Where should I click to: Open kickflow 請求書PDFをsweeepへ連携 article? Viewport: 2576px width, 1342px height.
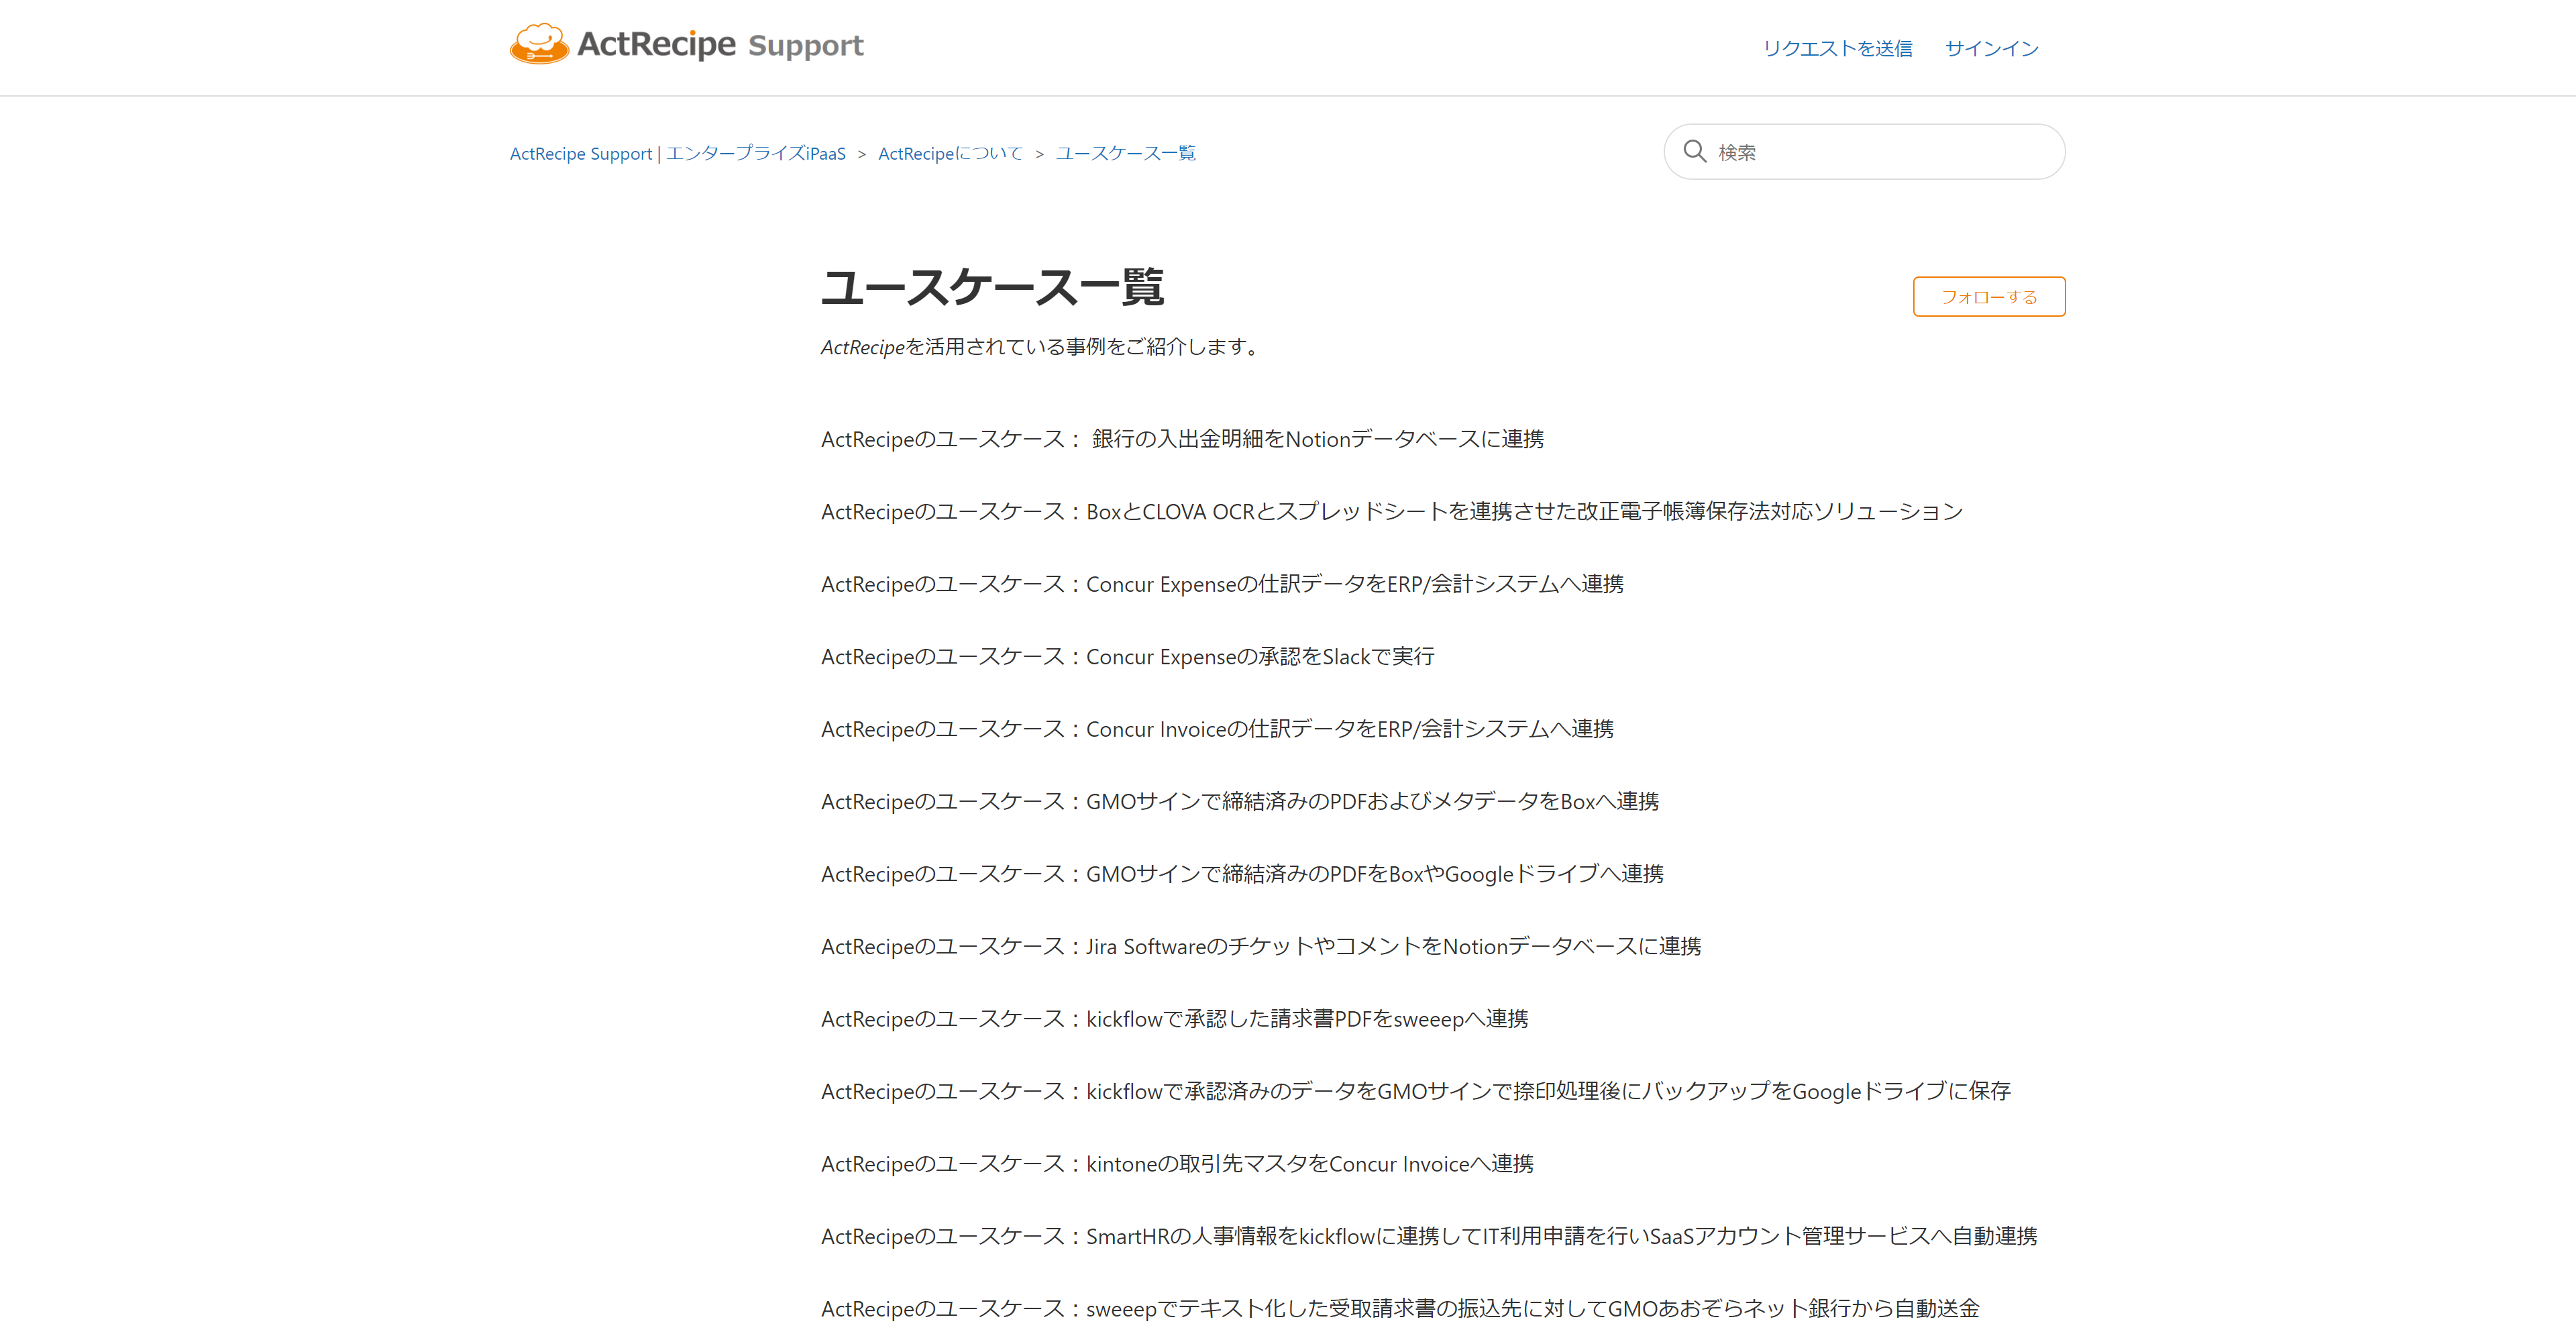pos(1174,1019)
